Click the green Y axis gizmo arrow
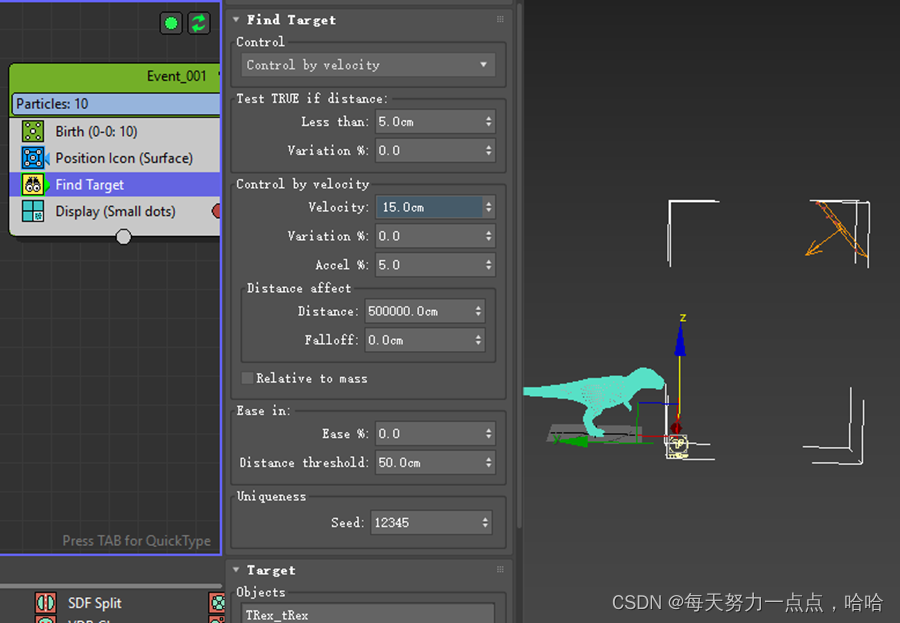 573,441
